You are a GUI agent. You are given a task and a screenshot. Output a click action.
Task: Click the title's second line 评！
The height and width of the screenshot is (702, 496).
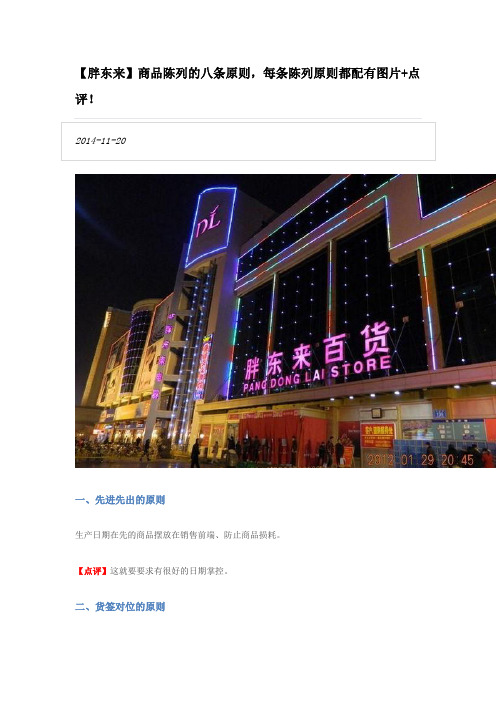pyautogui.click(x=85, y=99)
